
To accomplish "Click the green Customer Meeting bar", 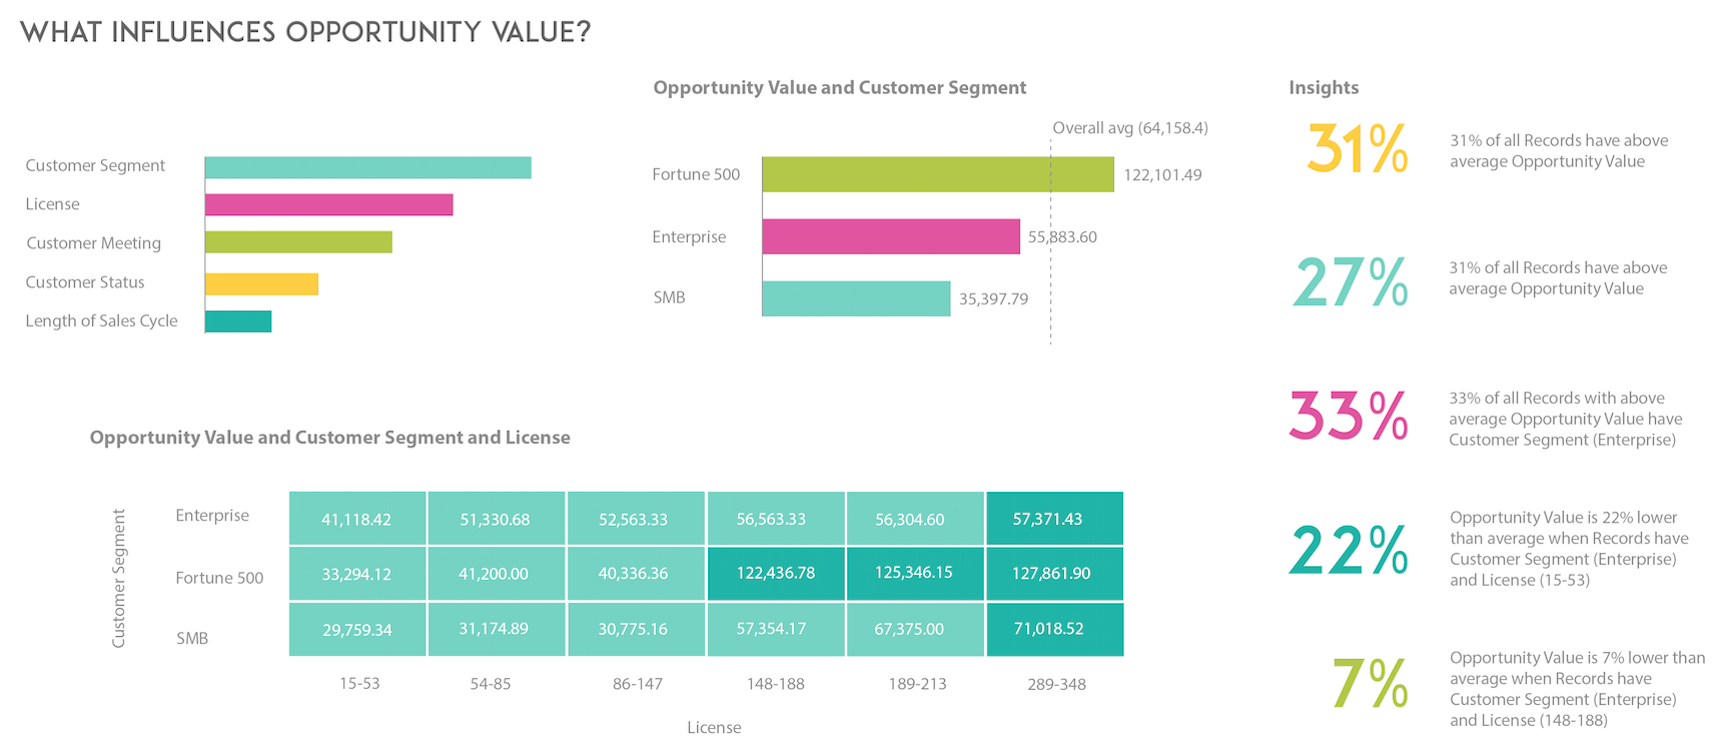I will tap(298, 242).
